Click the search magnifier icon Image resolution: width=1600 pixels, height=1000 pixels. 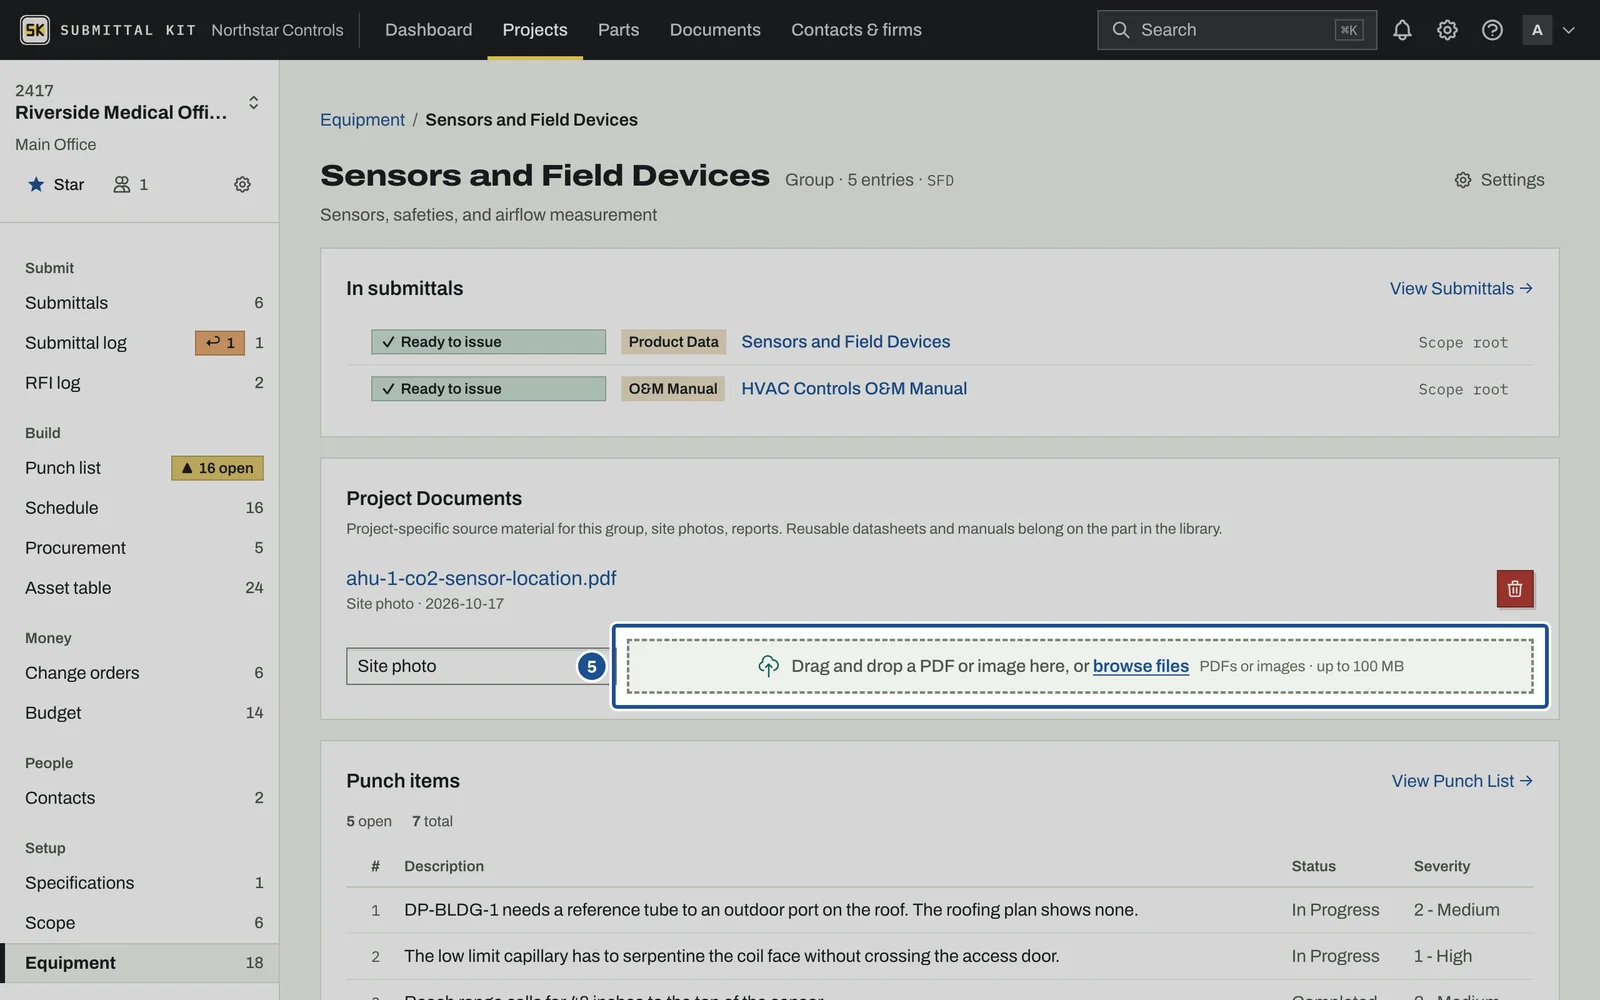pos(1121,30)
